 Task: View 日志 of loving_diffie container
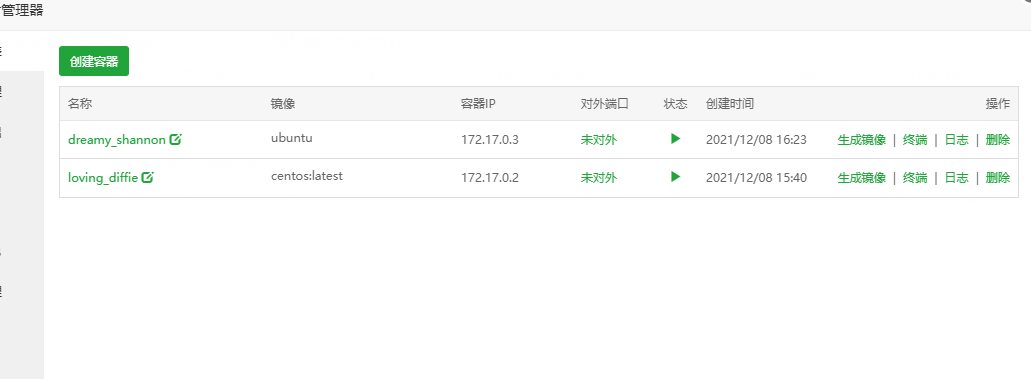[956, 178]
